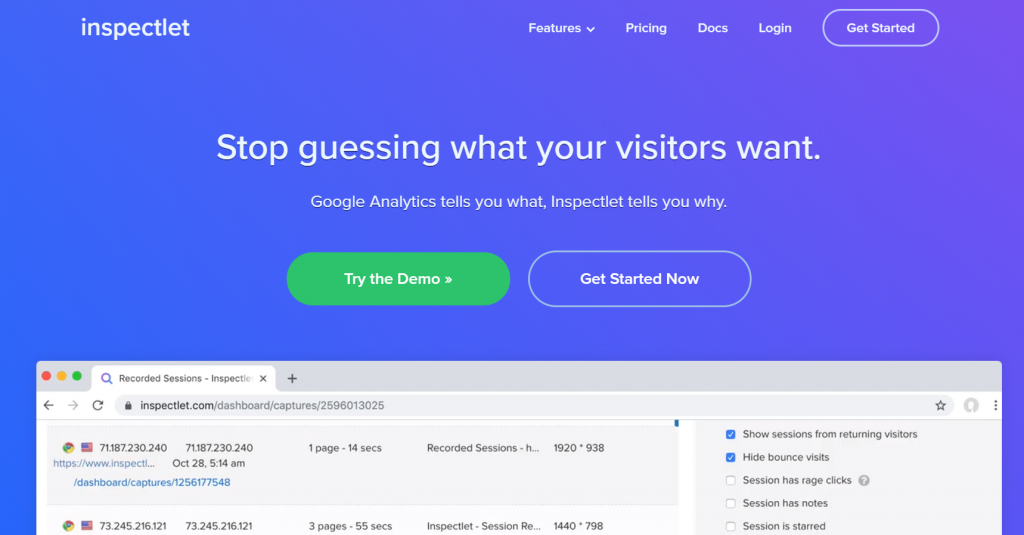Check Session has notes

(x=731, y=503)
